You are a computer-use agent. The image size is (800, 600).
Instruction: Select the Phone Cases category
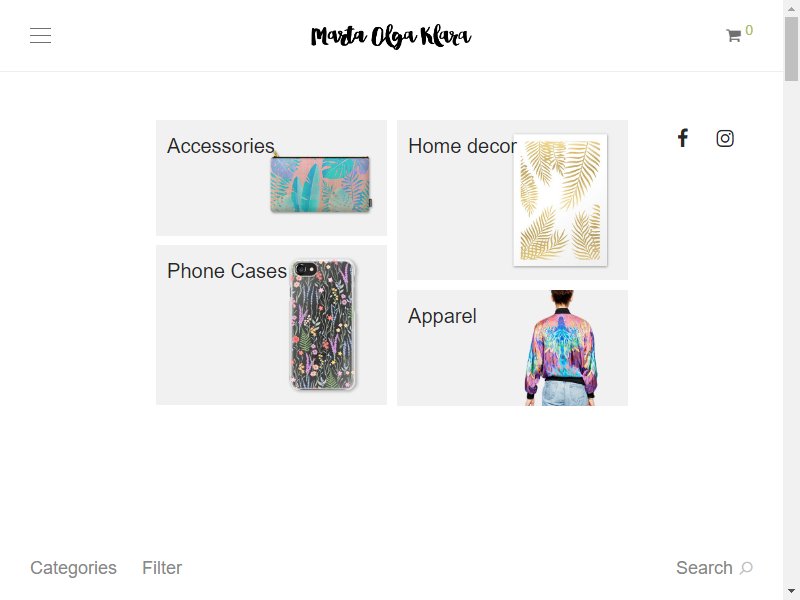tap(271, 325)
